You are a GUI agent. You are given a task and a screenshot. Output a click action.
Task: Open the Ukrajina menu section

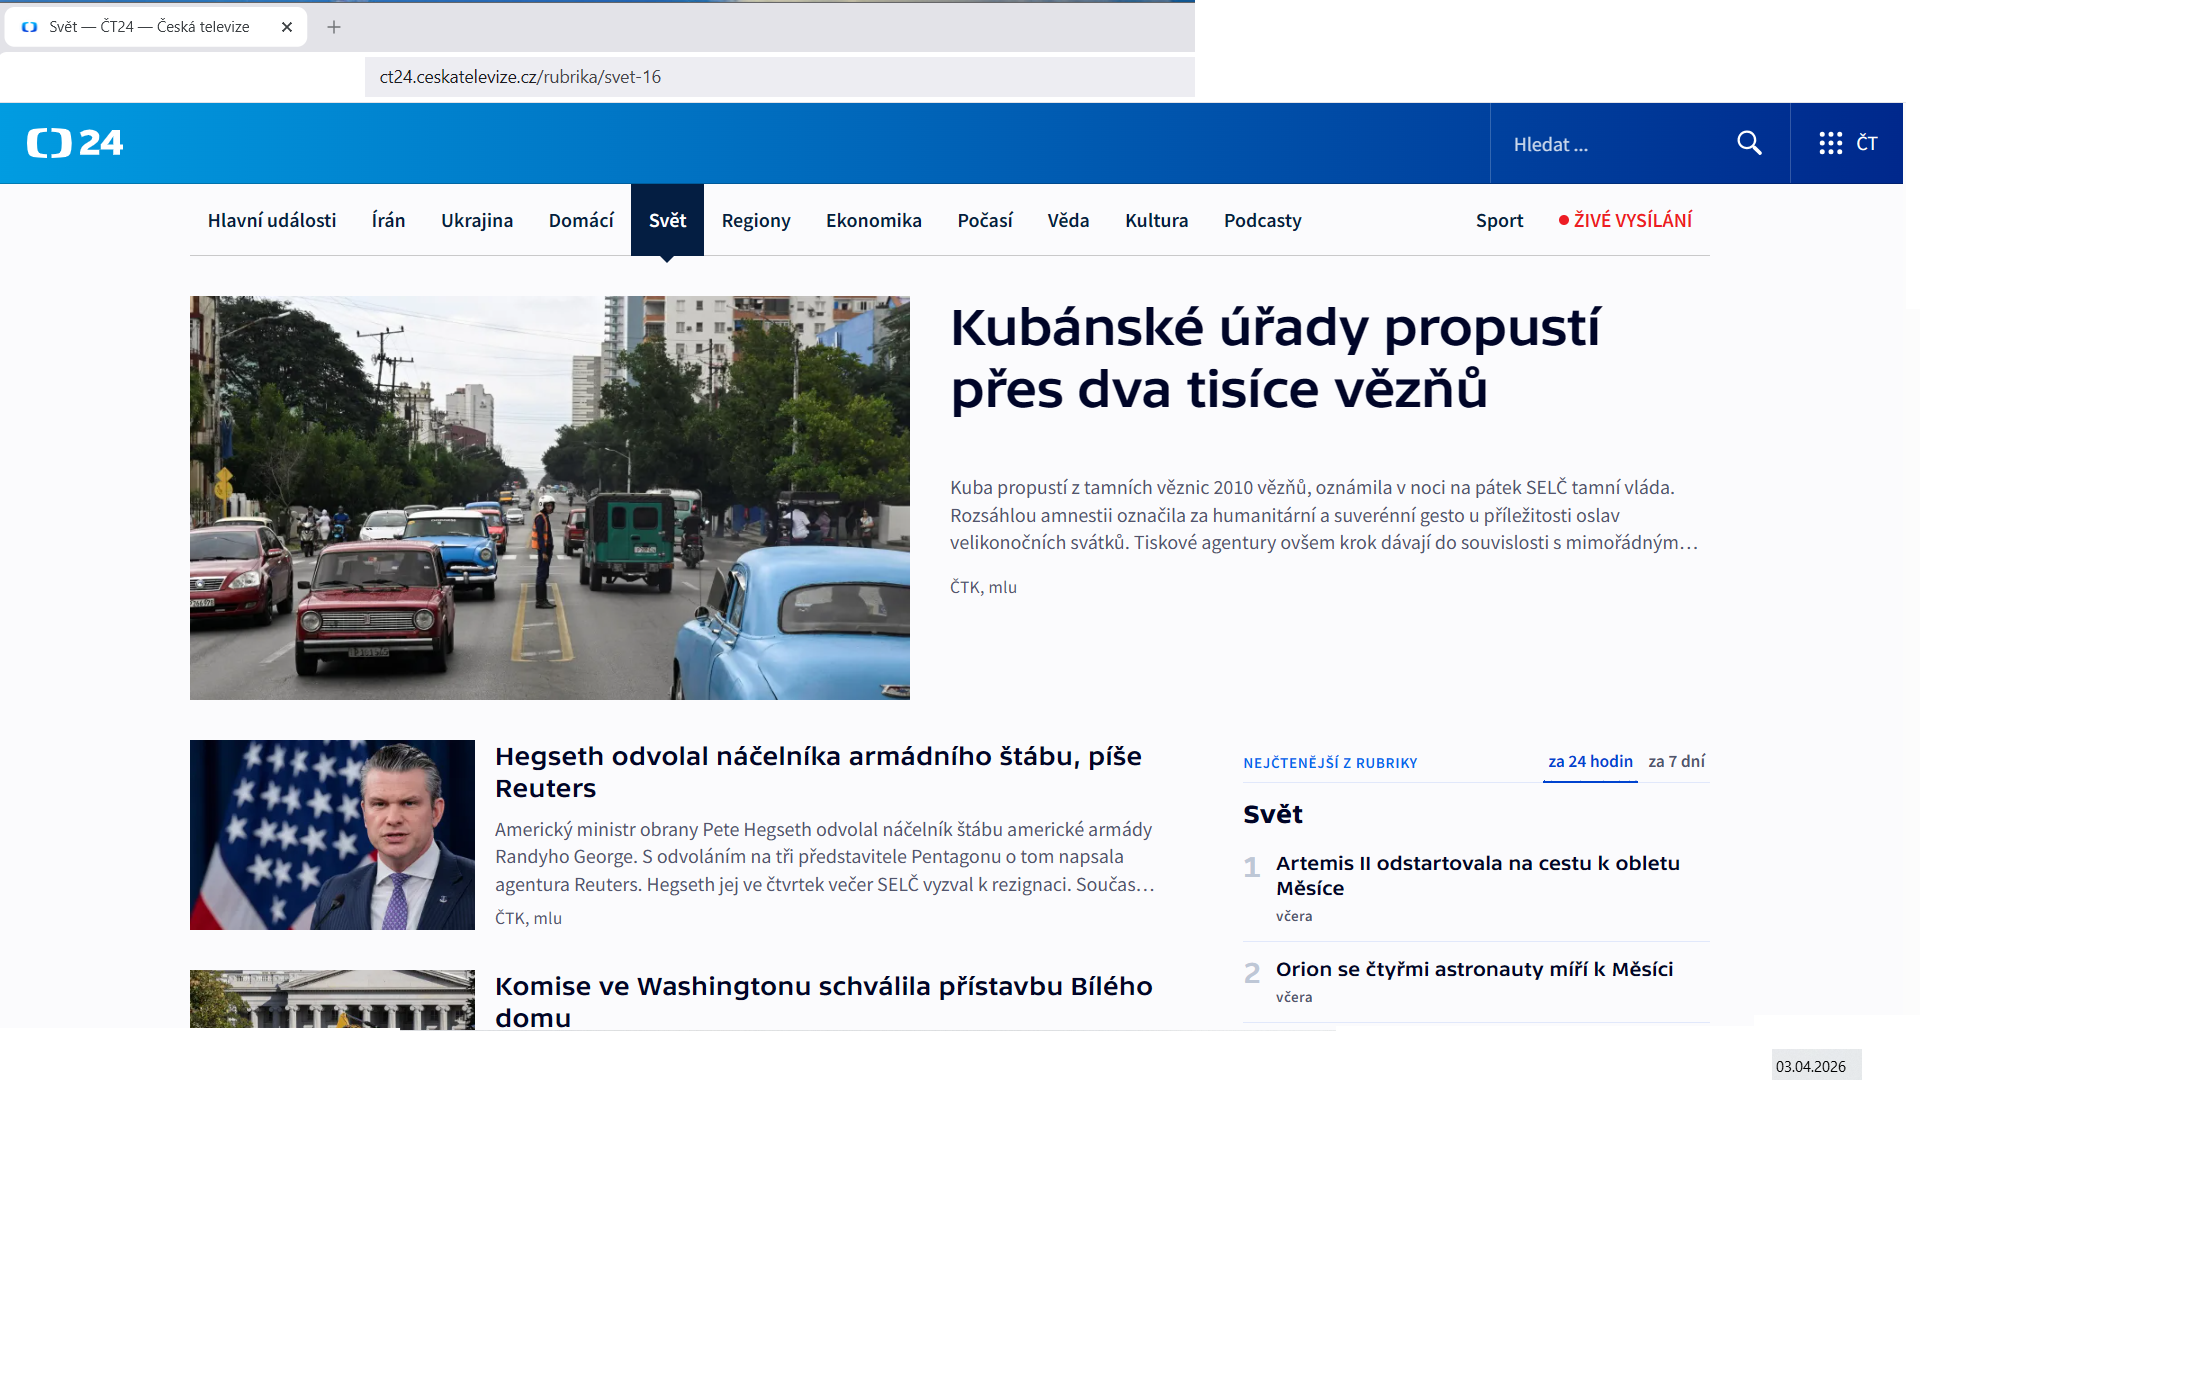(x=477, y=220)
